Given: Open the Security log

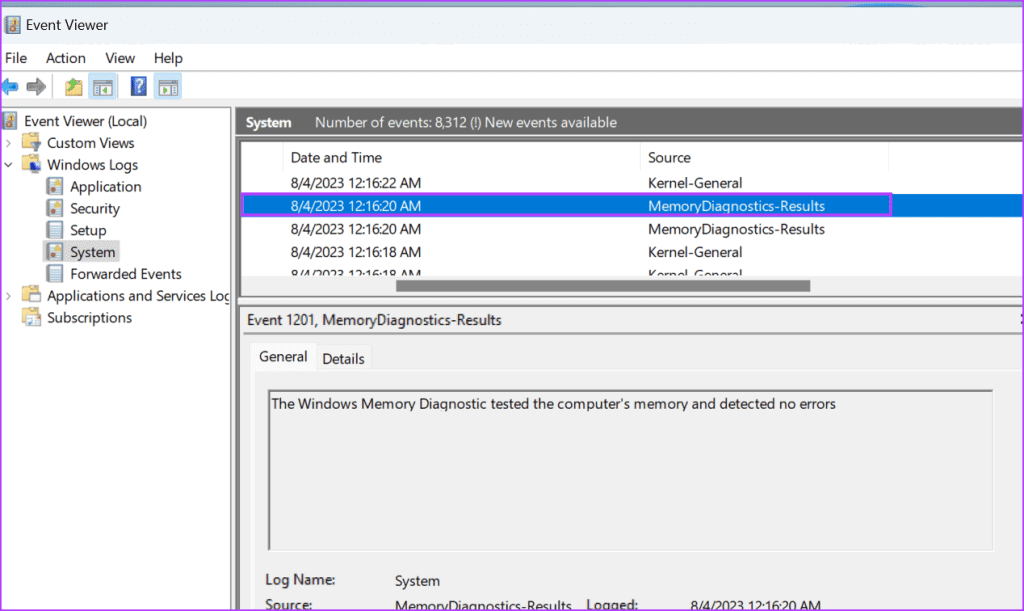Looking at the screenshot, I should (x=95, y=208).
